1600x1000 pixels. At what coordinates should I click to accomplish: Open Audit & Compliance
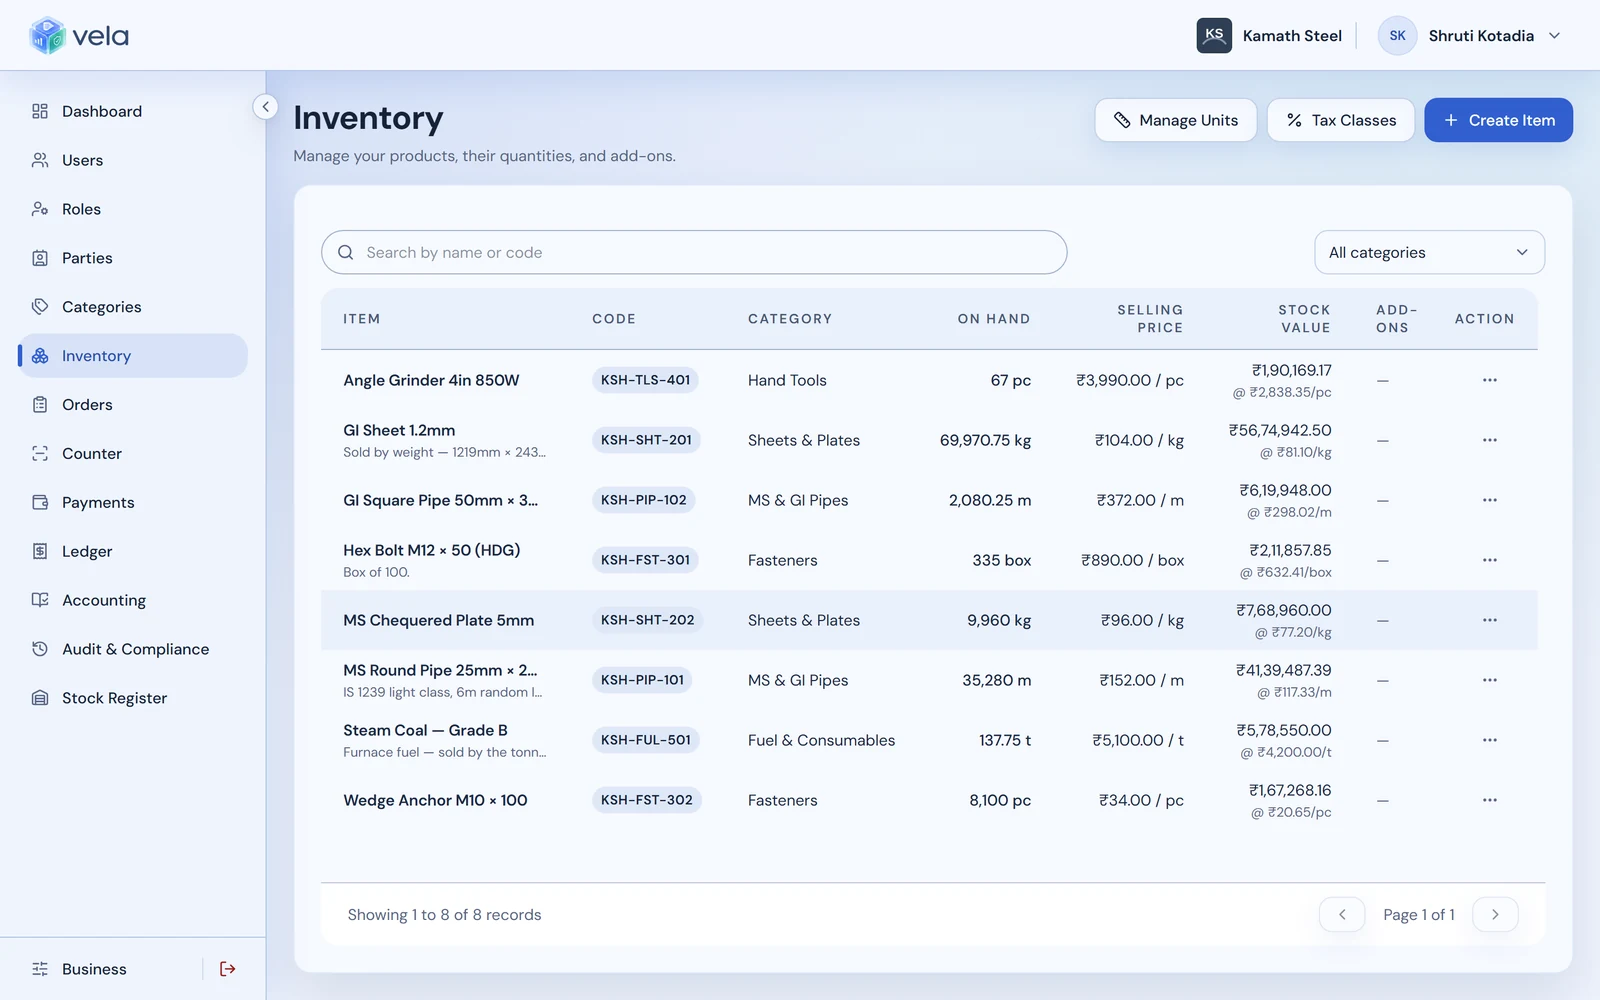coord(133,649)
